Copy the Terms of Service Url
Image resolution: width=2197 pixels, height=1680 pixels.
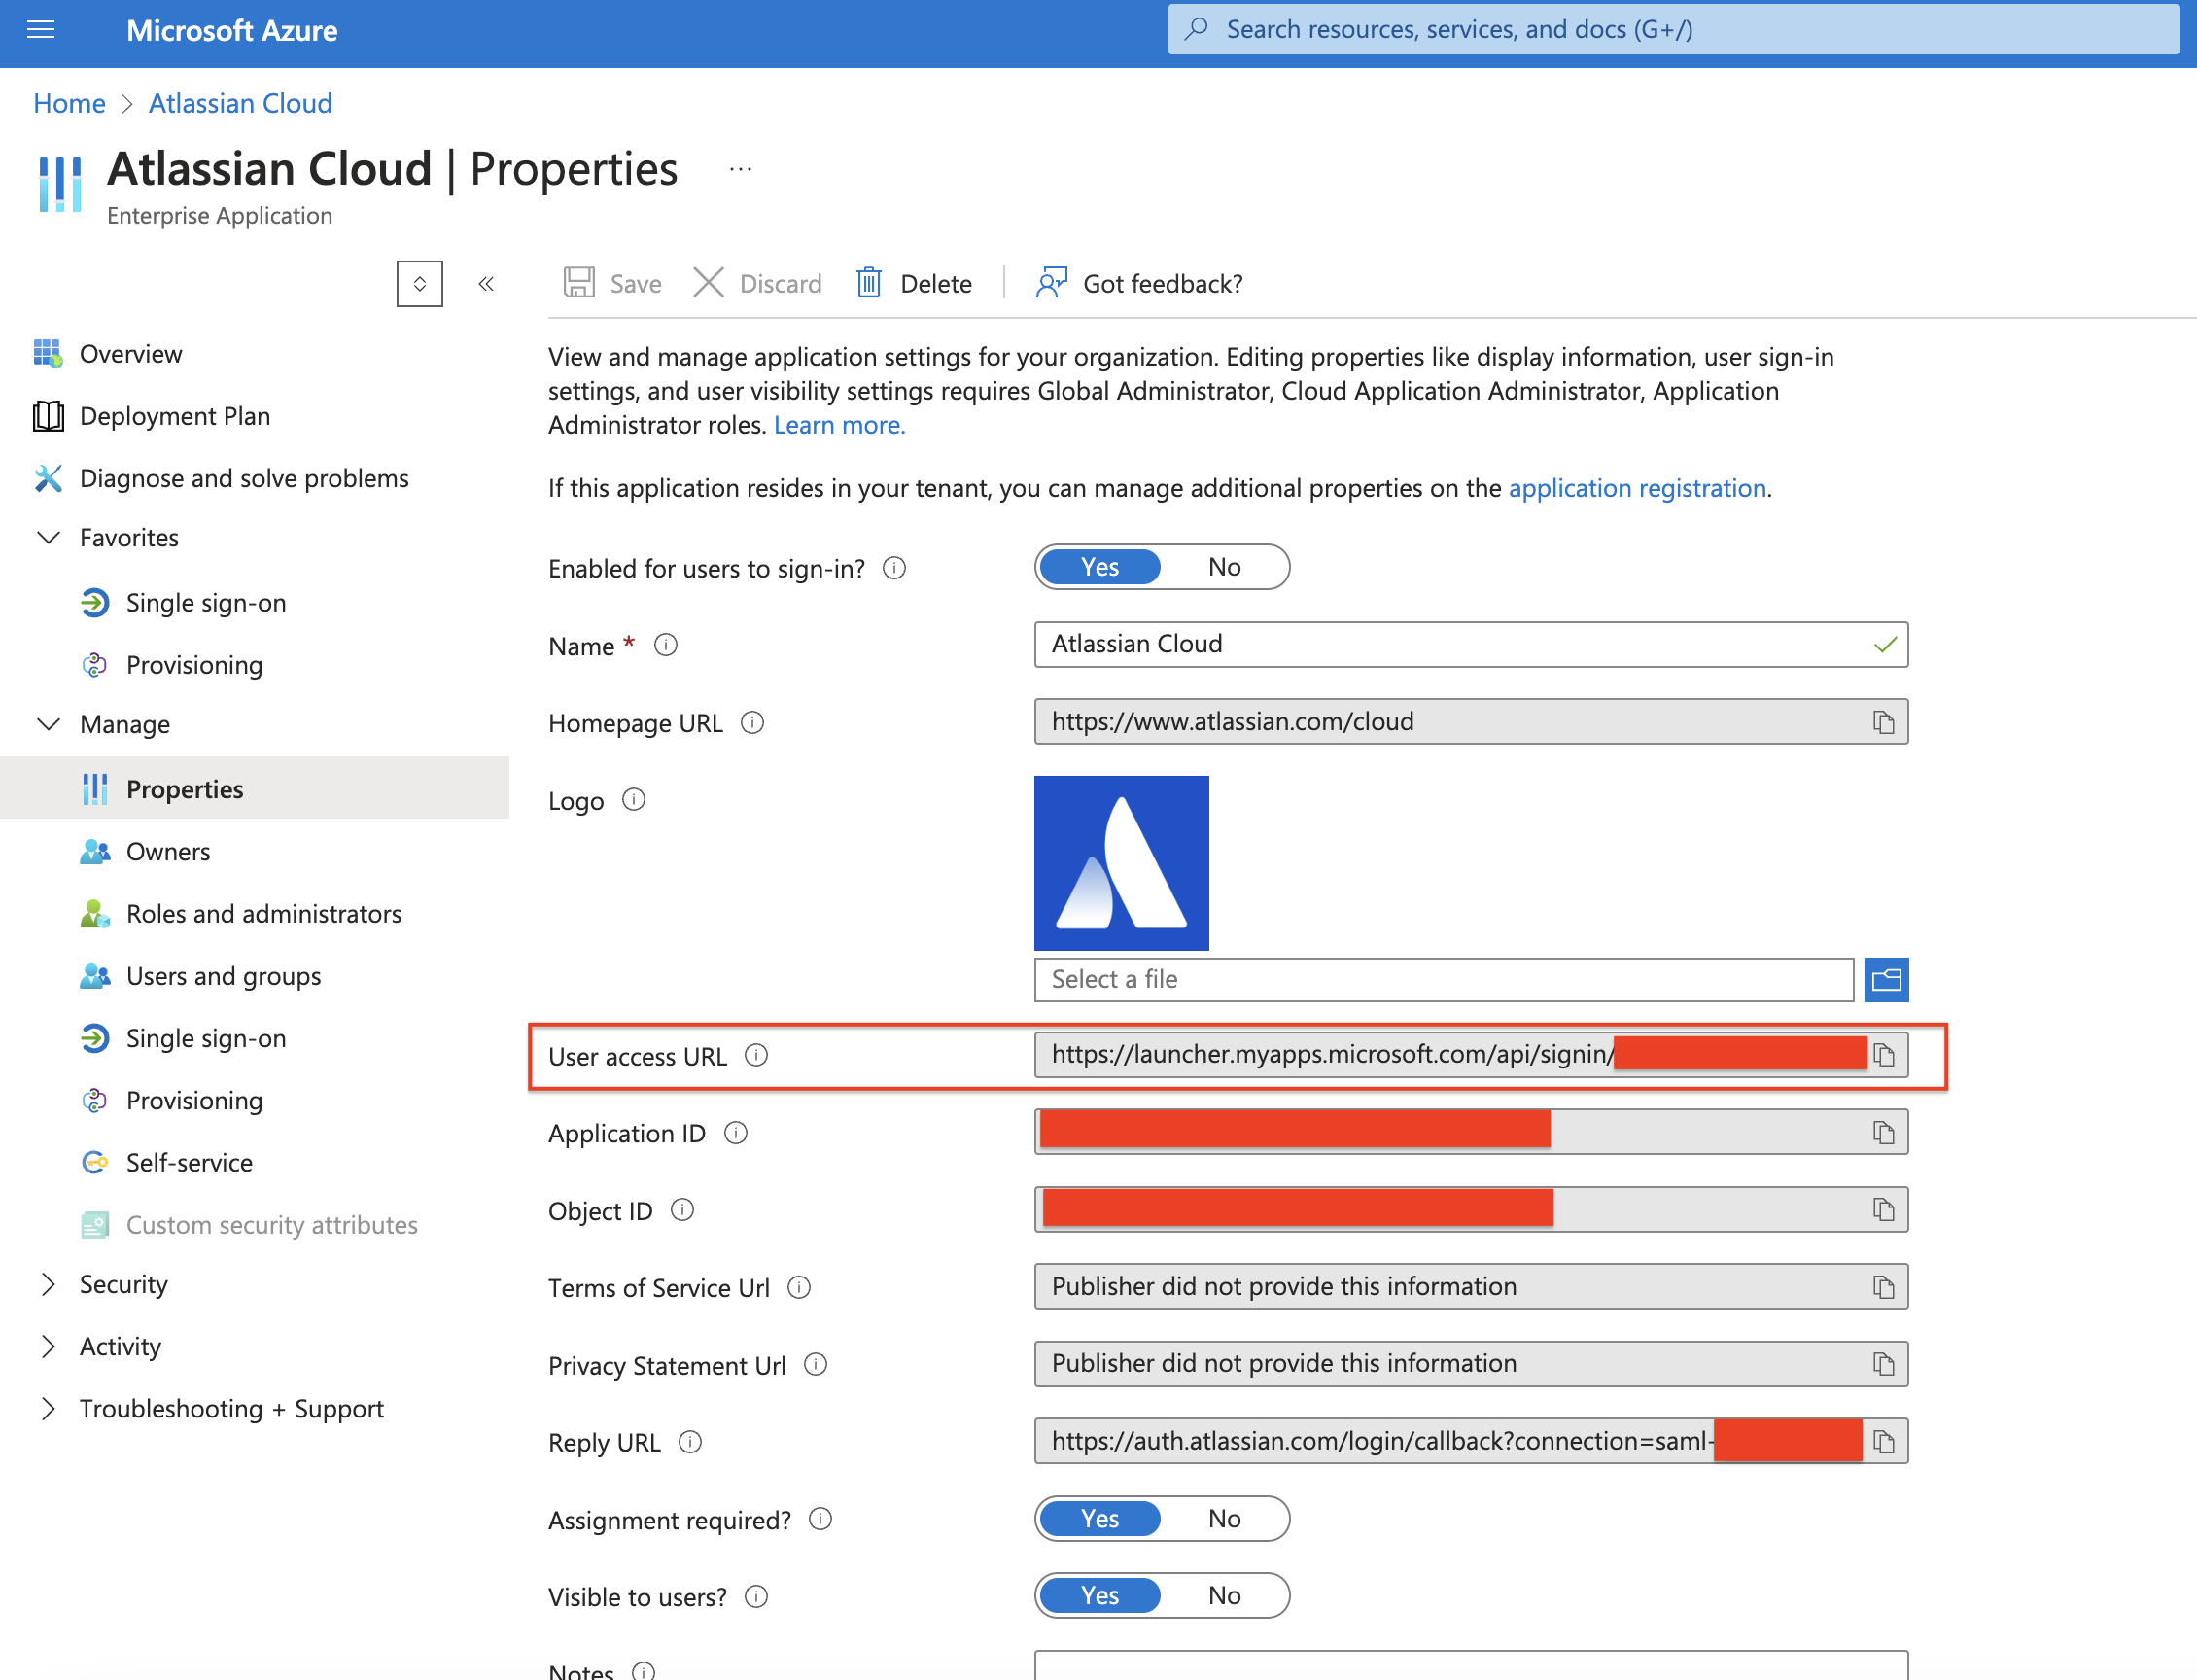tap(1883, 1287)
